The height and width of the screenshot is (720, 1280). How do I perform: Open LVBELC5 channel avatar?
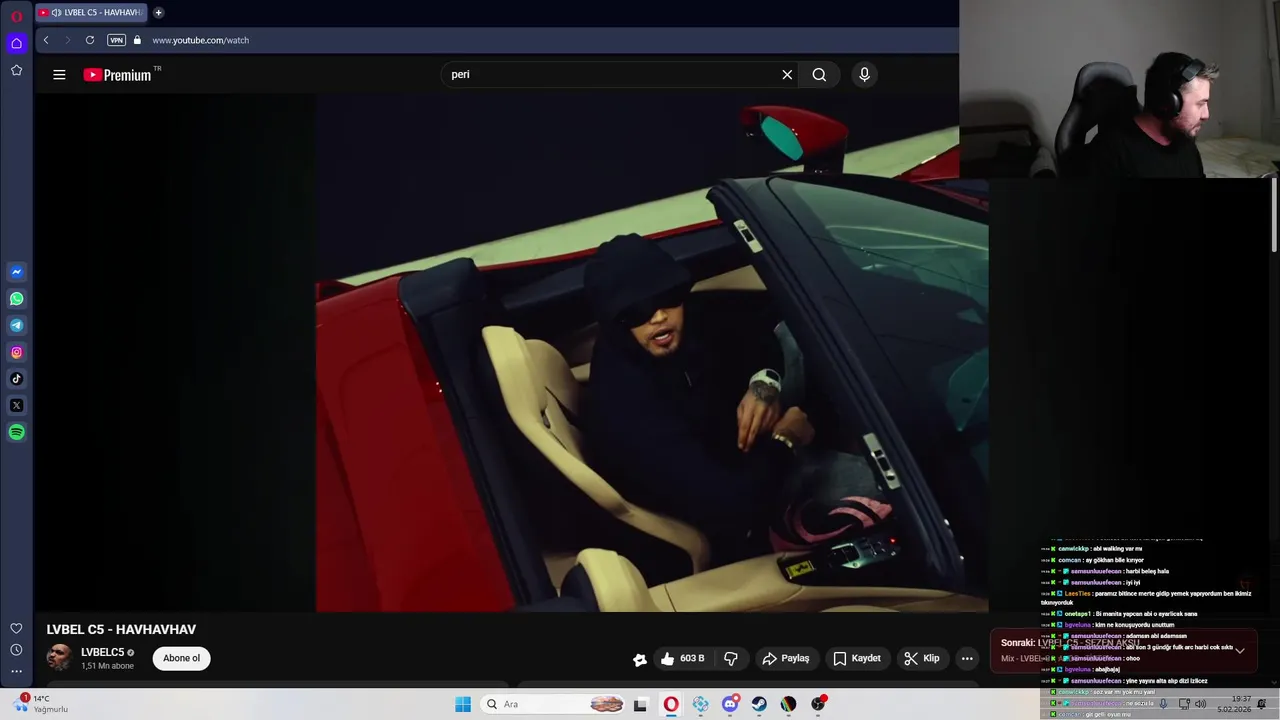coord(59,657)
